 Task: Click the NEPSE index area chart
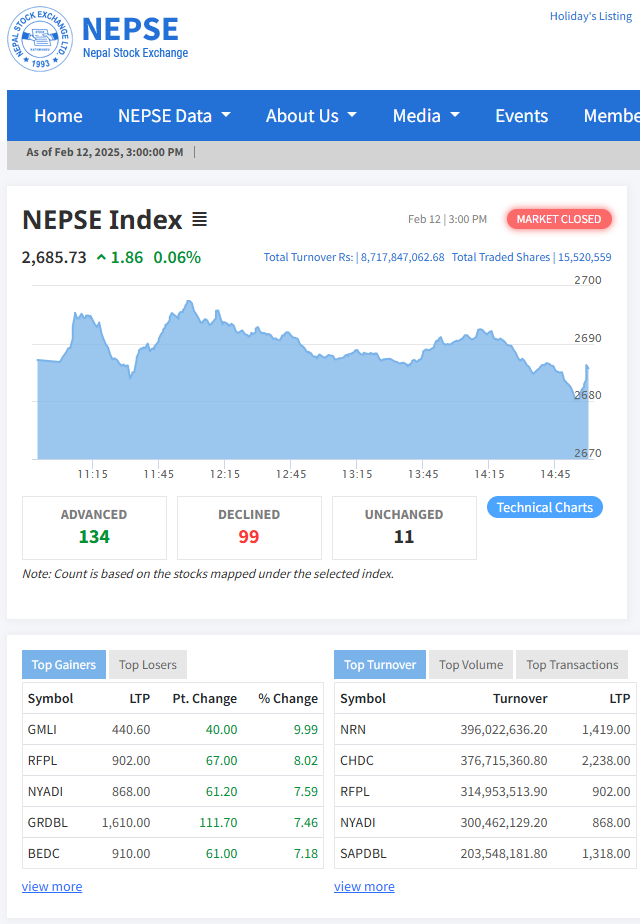(x=310, y=400)
